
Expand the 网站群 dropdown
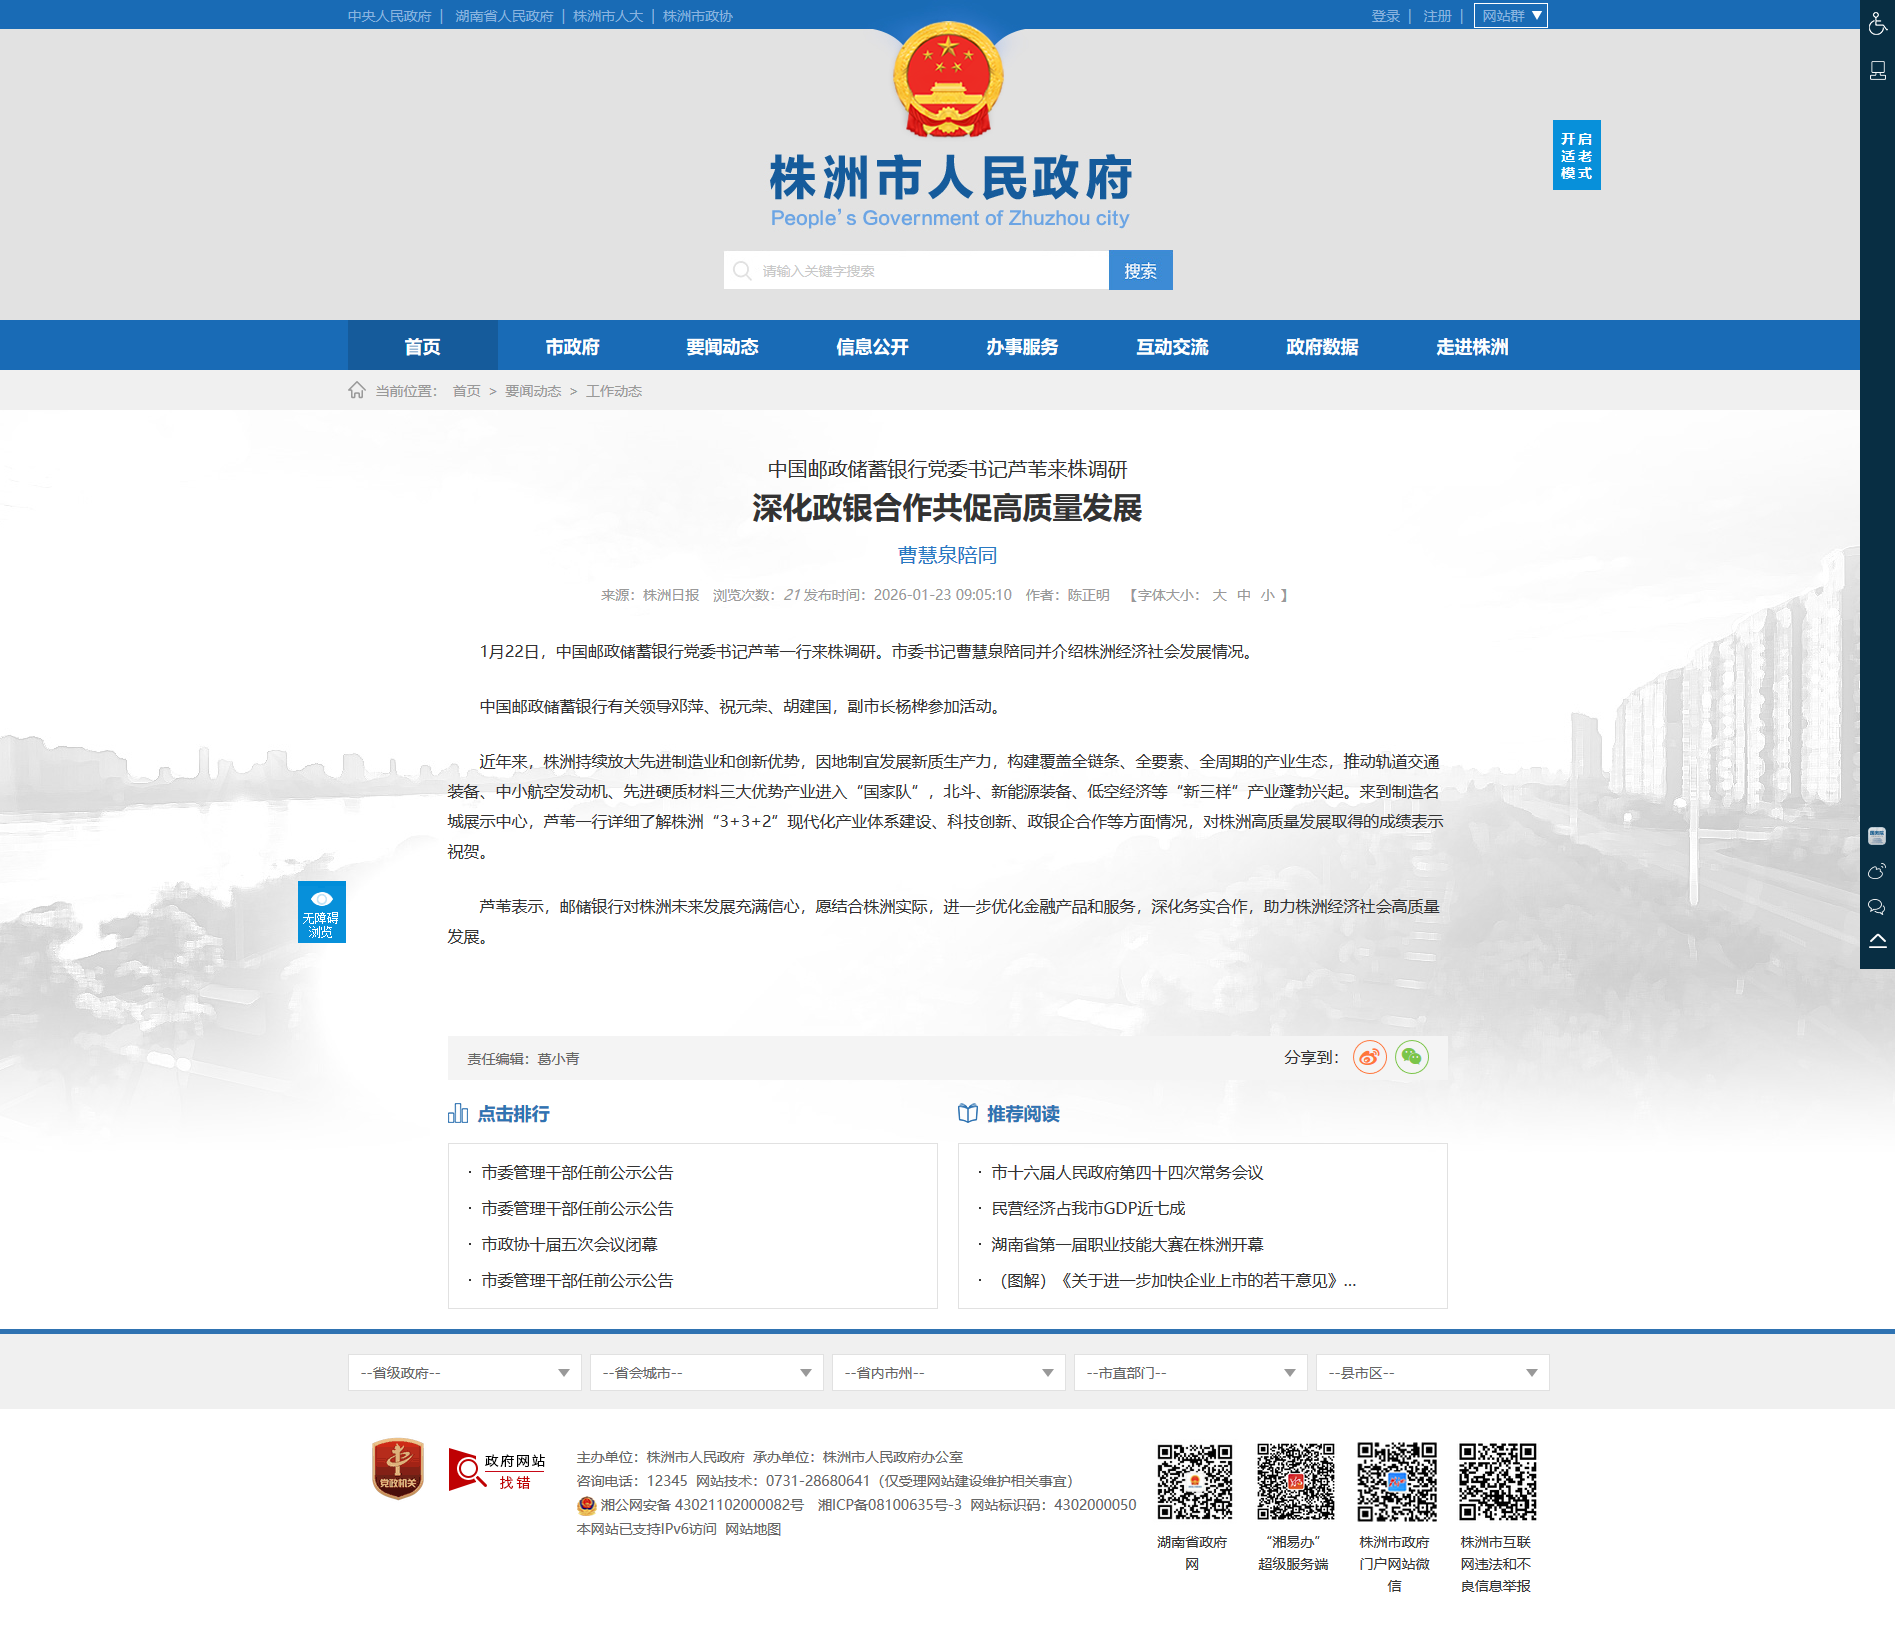(1510, 16)
